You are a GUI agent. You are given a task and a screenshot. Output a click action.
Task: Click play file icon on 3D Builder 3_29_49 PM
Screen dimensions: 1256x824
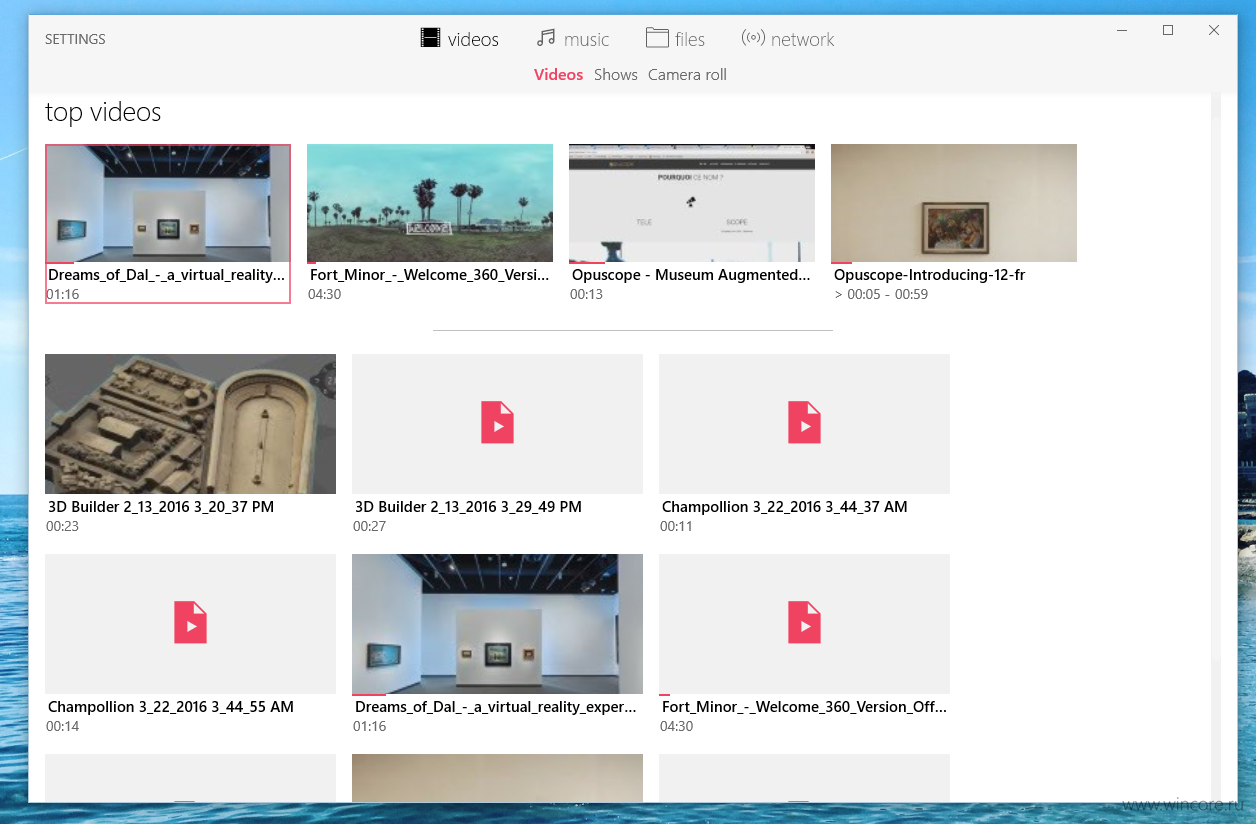pyautogui.click(x=497, y=423)
